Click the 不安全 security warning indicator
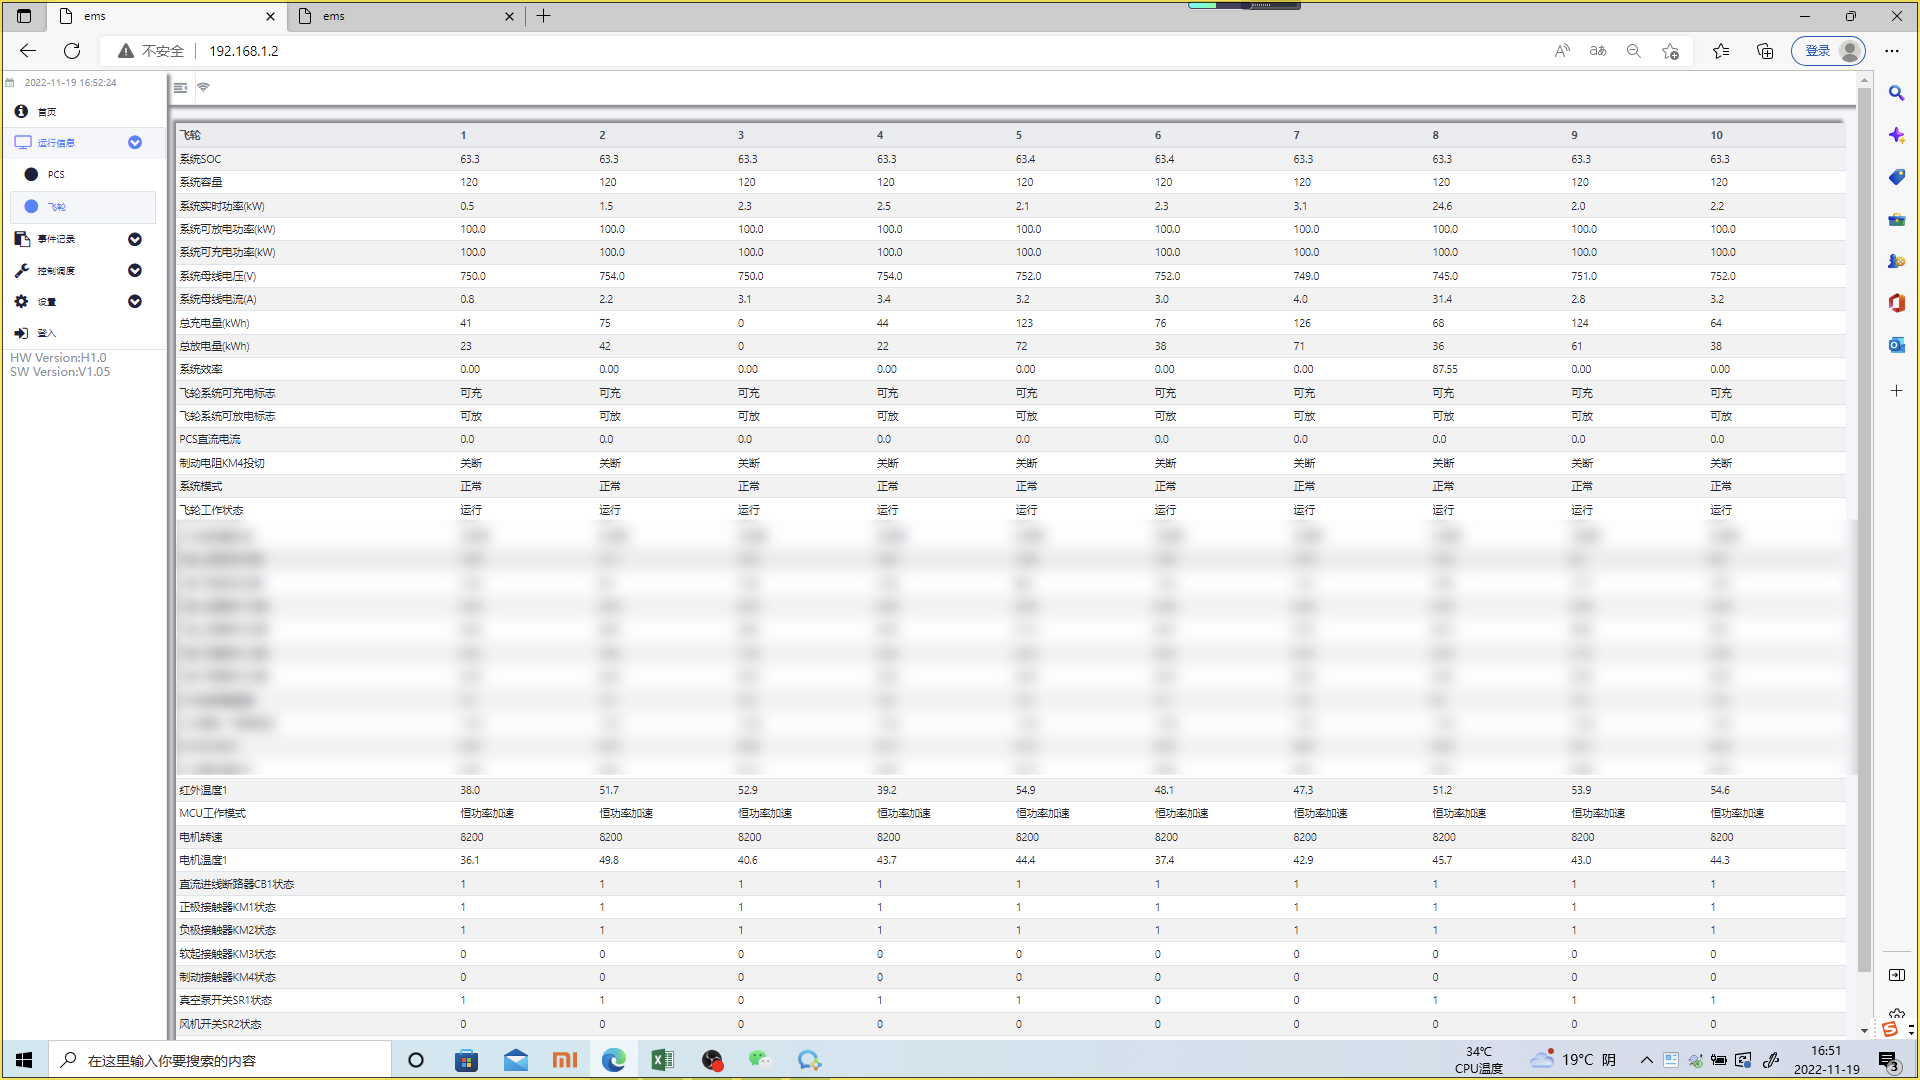Image resolution: width=1920 pixels, height=1080 pixels. point(151,51)
